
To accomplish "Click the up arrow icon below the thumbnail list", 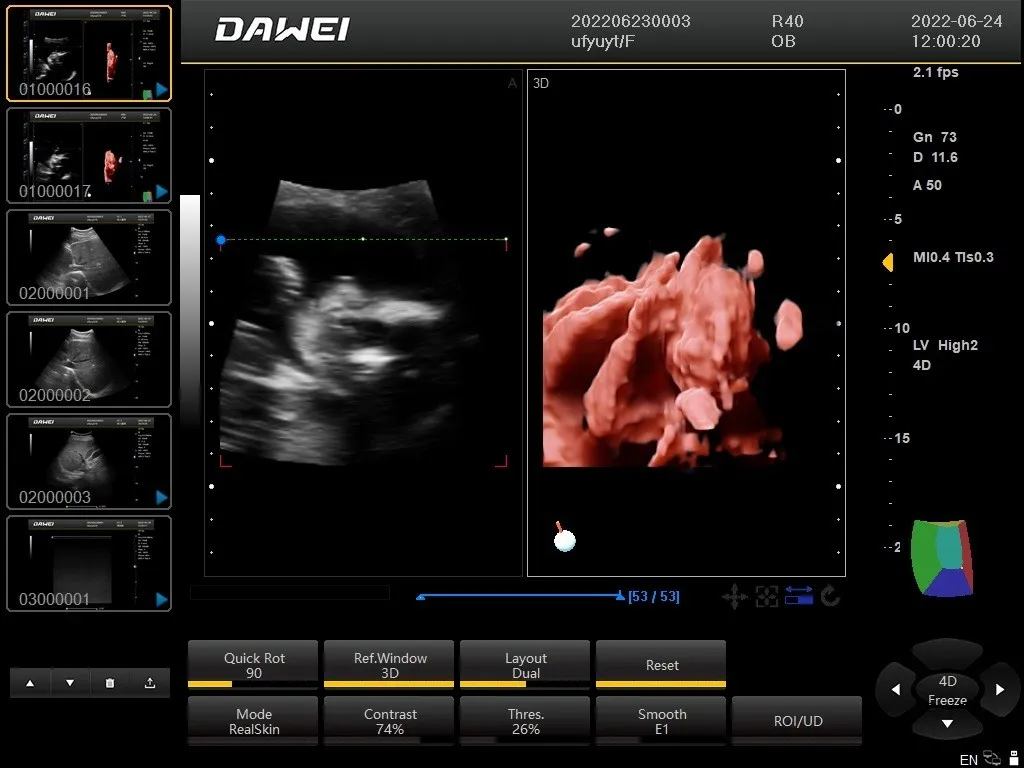I will 29,682.
